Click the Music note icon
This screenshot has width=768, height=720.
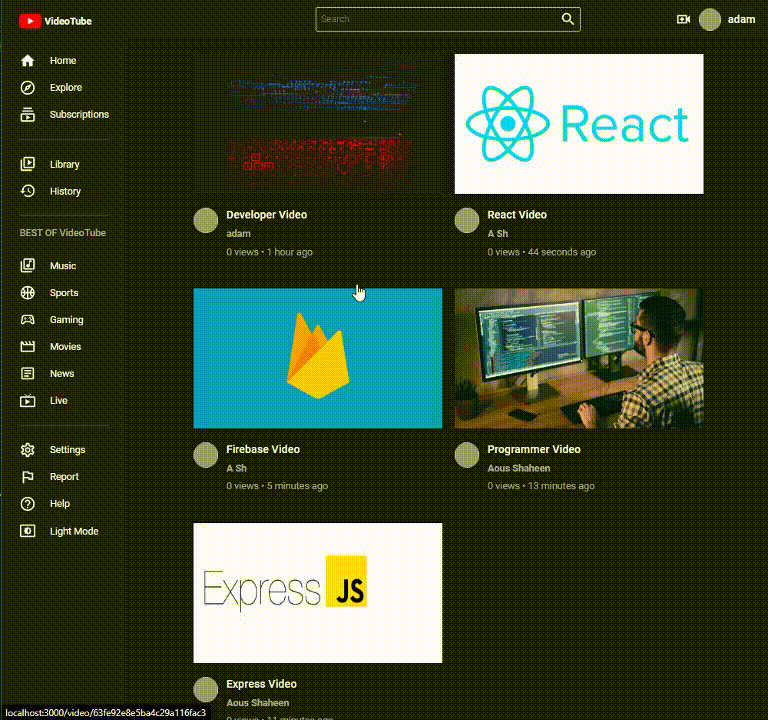27,265
